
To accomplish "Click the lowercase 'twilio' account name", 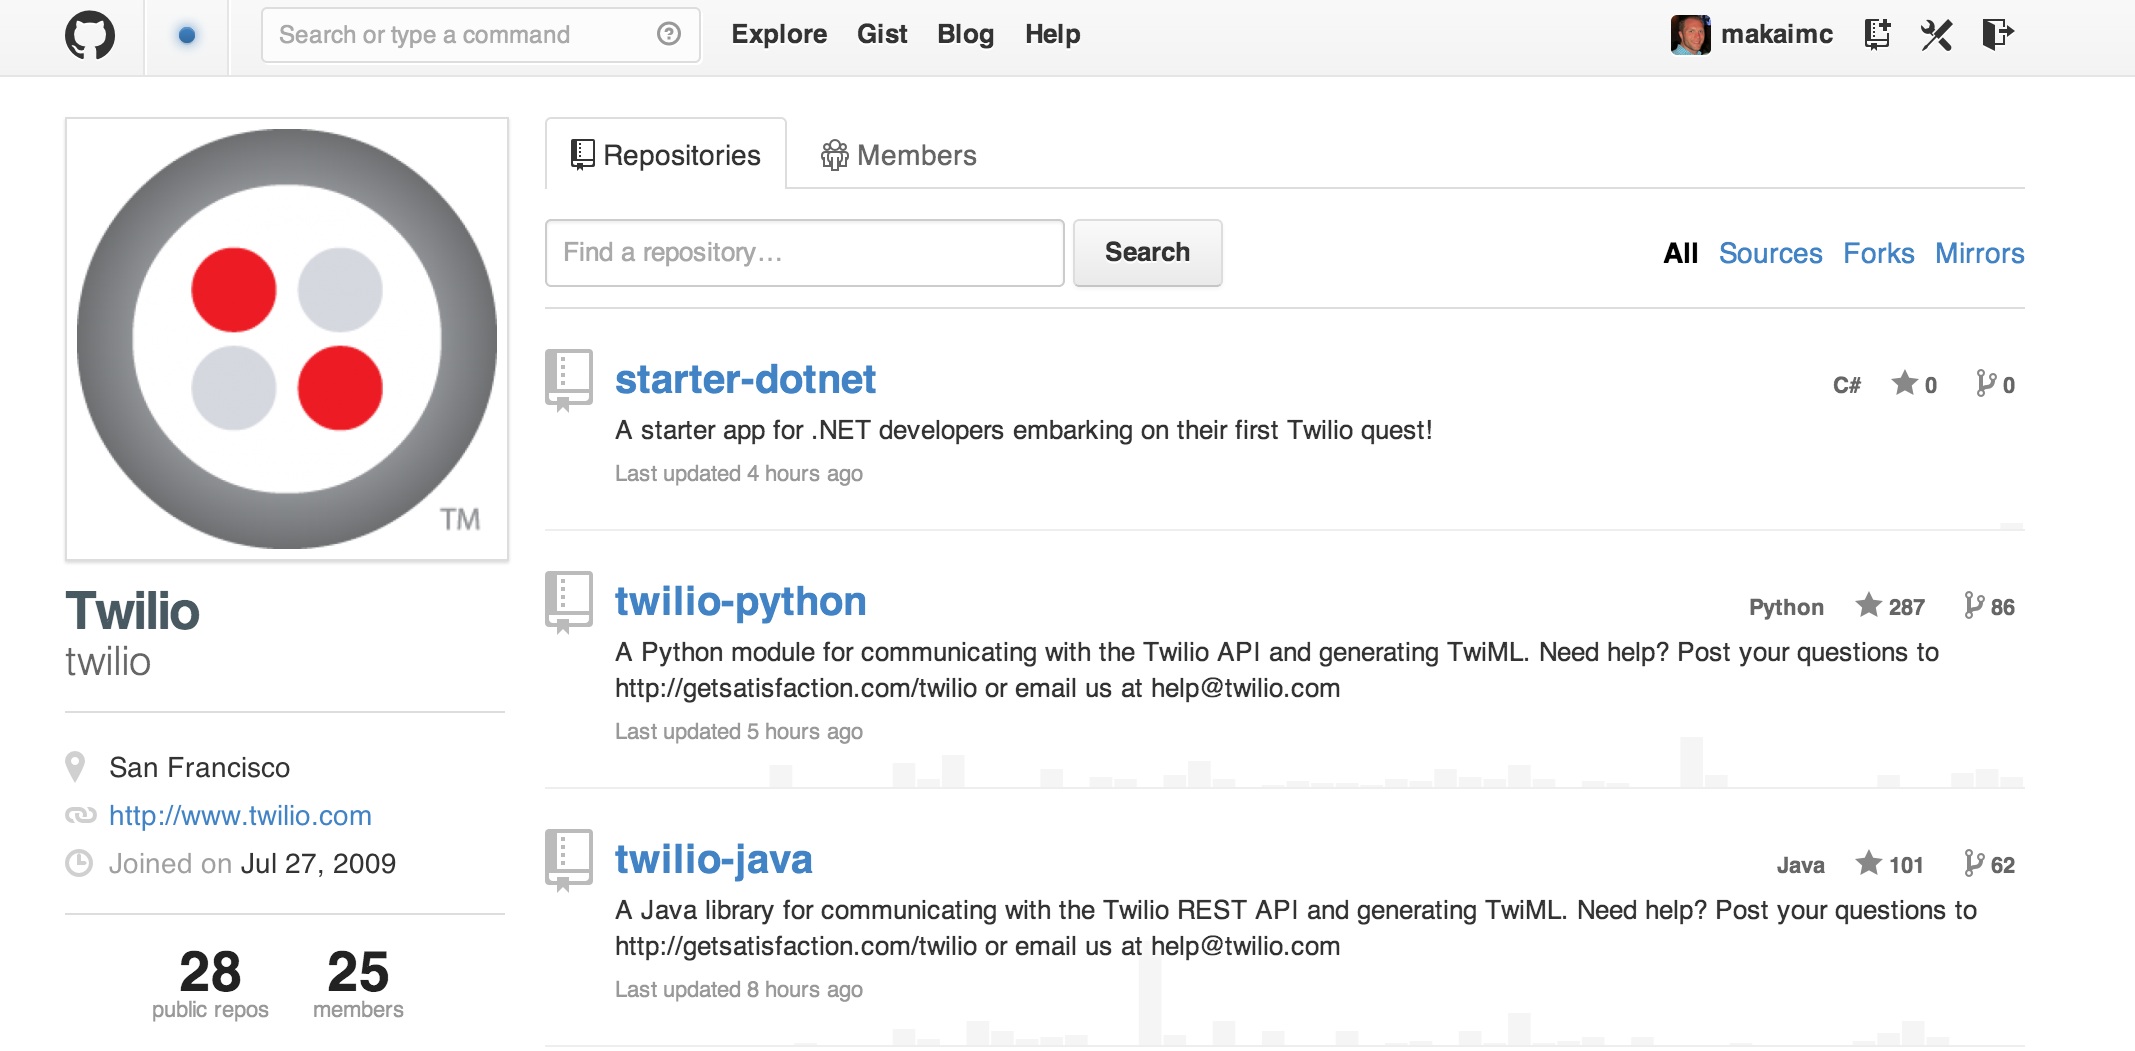I will (x=108, y=662).
